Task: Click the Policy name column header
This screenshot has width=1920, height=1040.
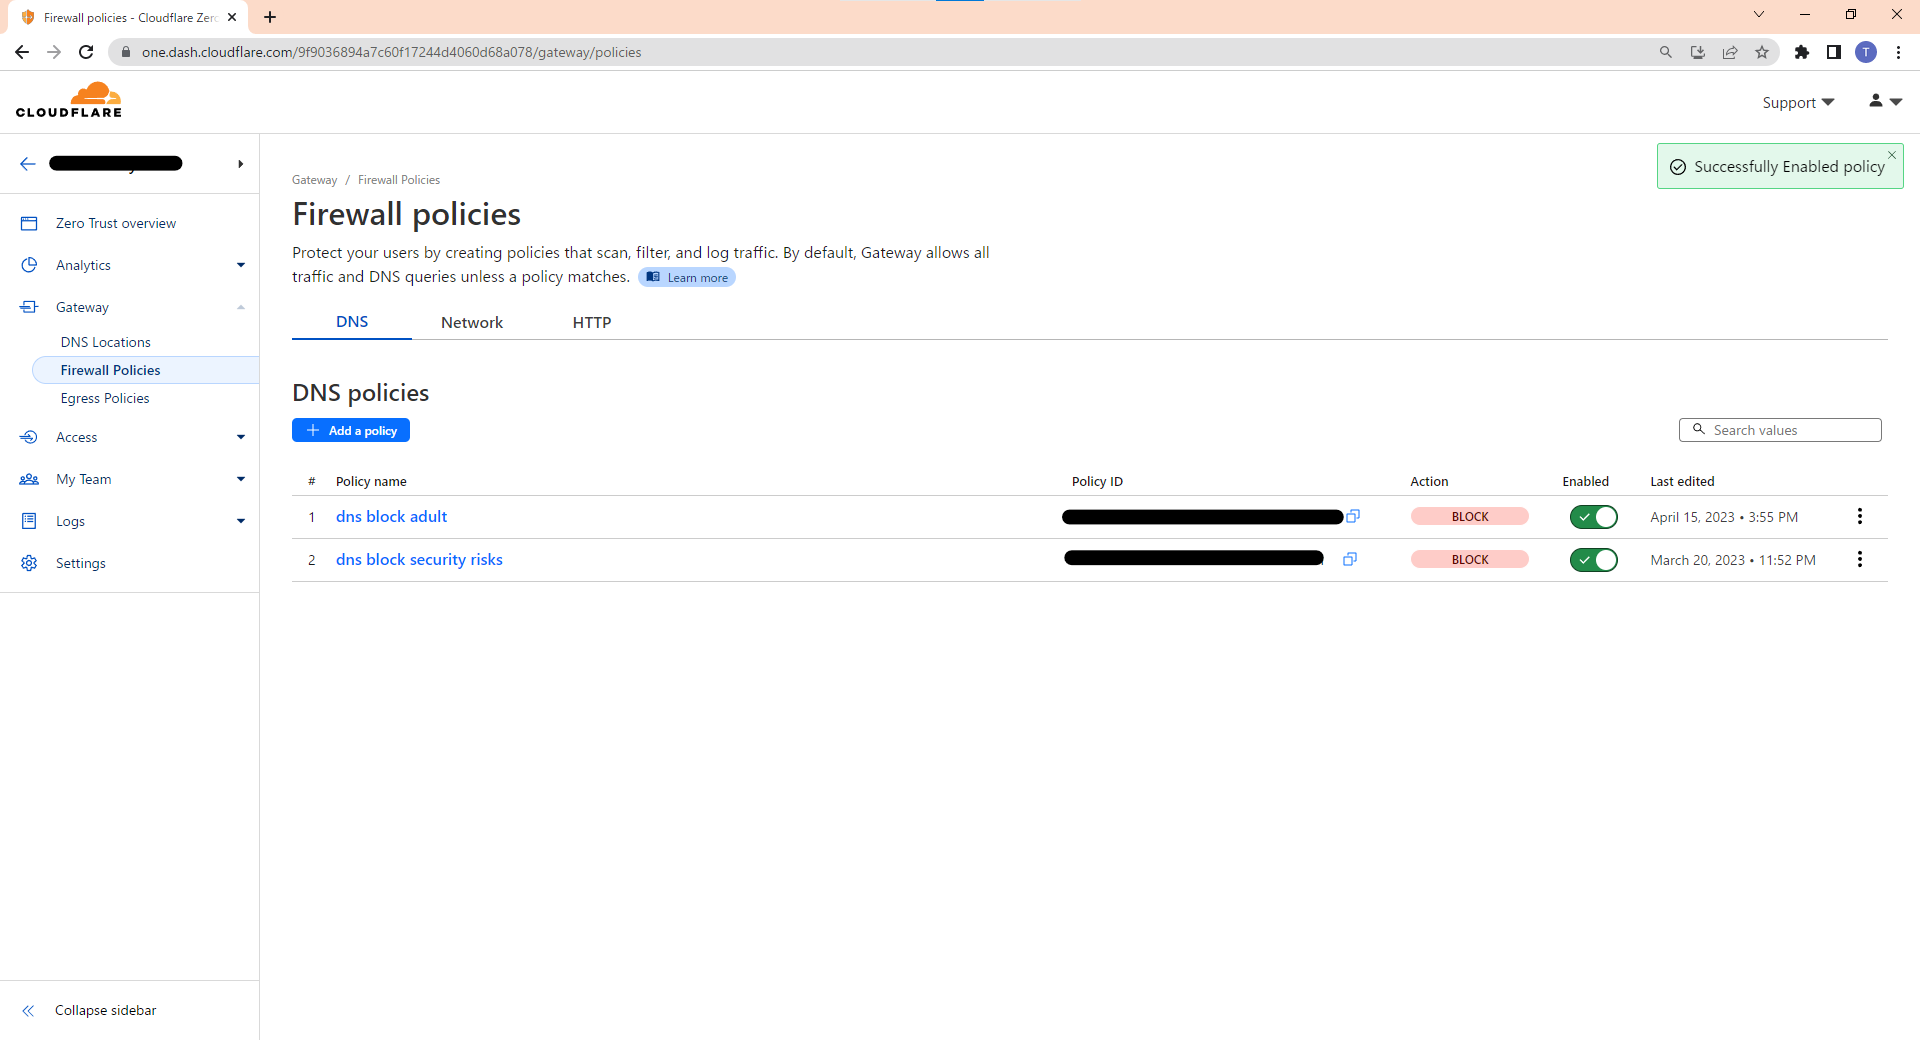Action: [x=371, y=481]
